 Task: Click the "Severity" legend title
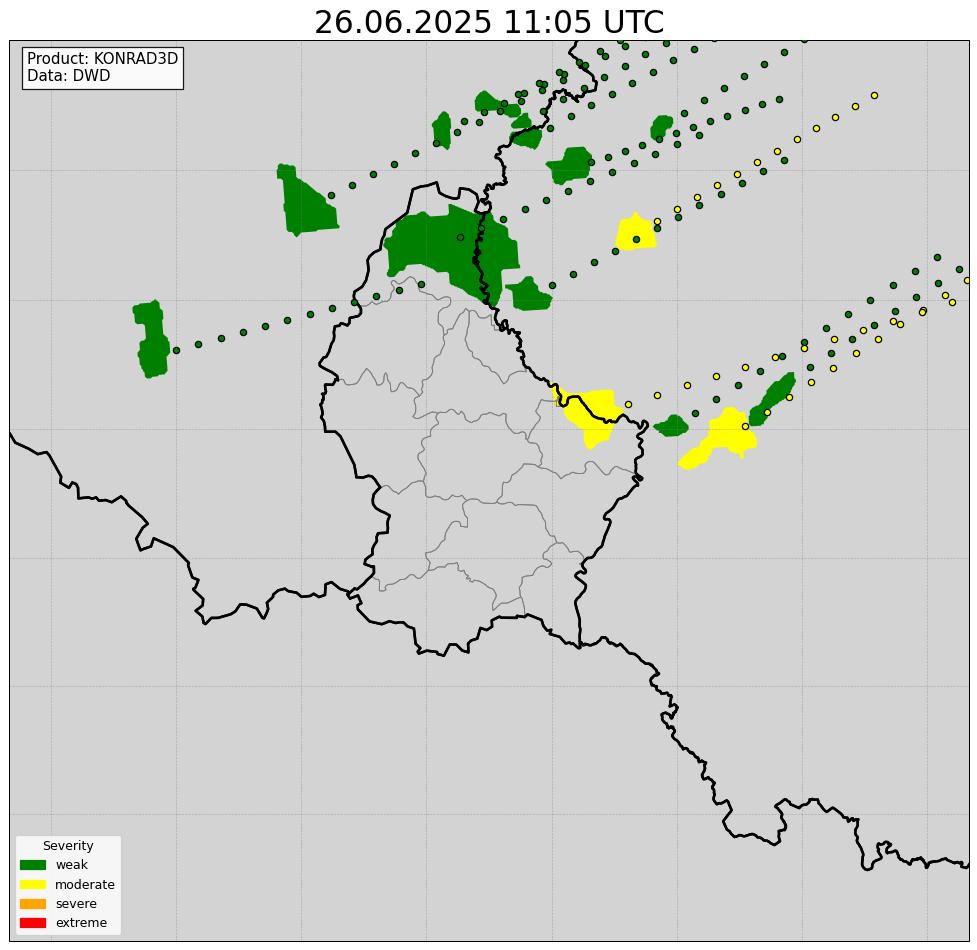coord(68,845)
